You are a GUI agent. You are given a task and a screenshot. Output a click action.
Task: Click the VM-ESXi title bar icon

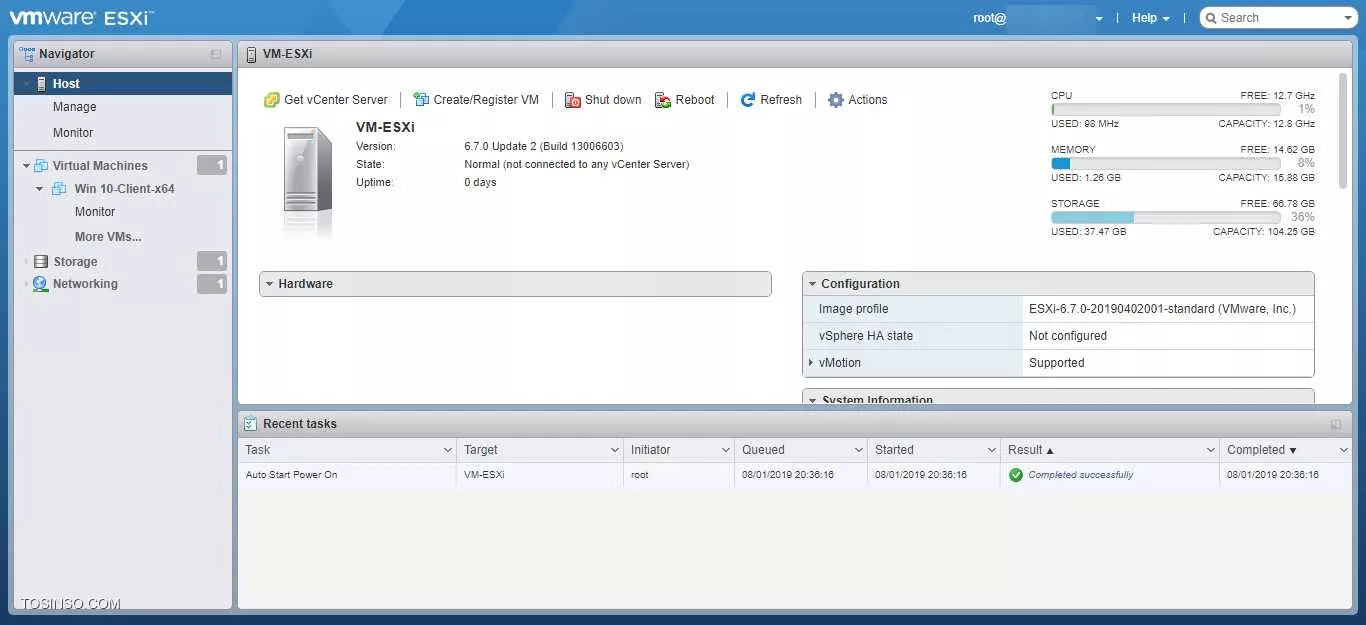tap(252, 55)
